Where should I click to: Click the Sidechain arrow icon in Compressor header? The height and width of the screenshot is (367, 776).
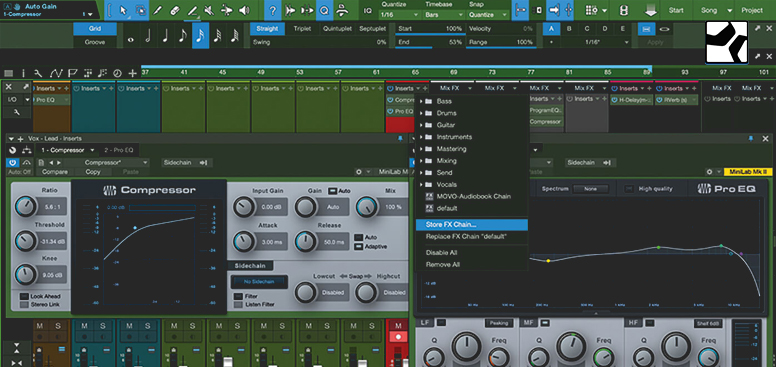(x=203, y=162)
